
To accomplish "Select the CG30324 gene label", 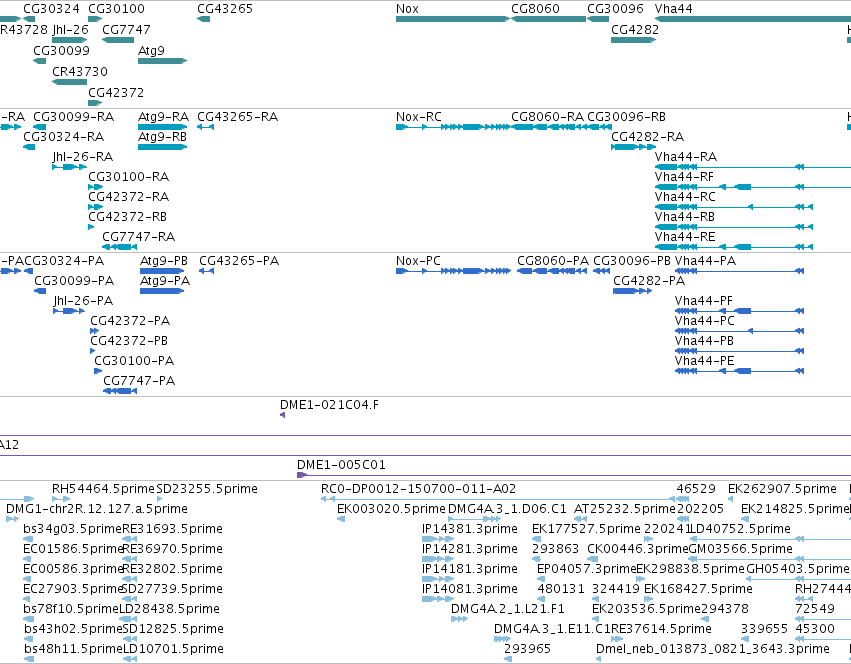I will [51, 9].
